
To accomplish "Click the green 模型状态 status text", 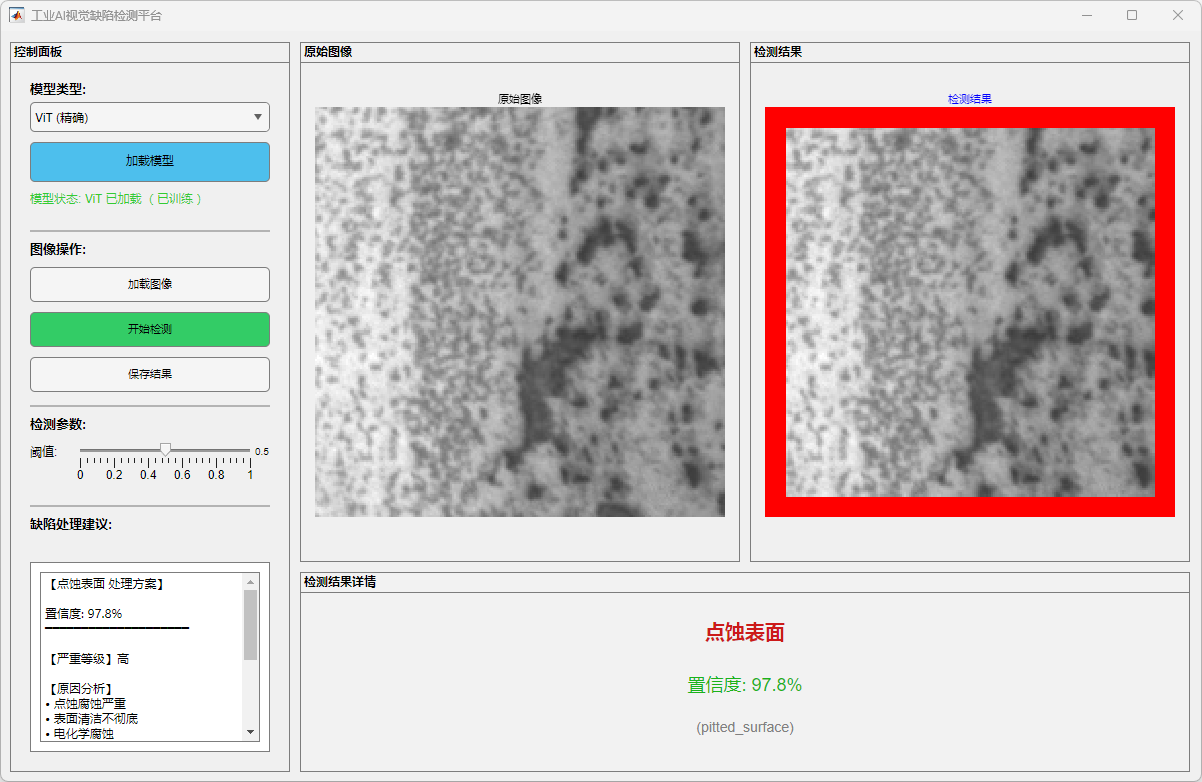I will tap(117, 199).
